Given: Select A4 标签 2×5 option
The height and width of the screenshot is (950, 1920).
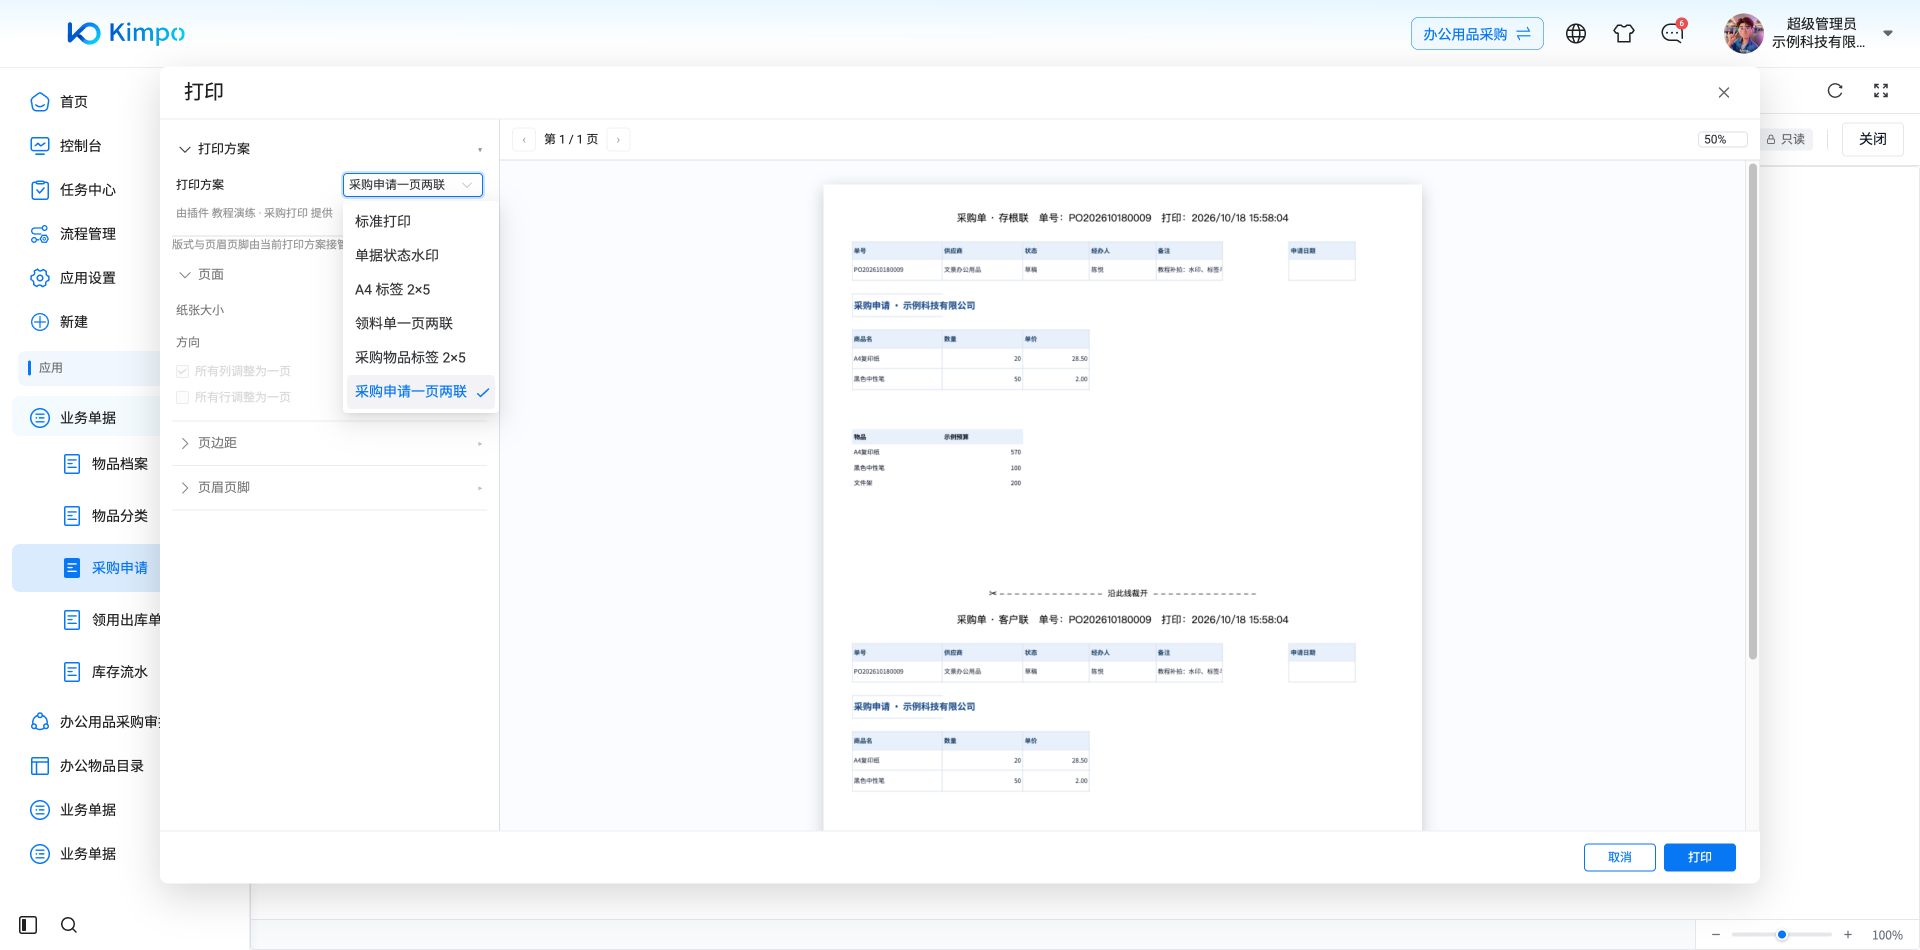Looking at the screenshot, I should point(420,289).
